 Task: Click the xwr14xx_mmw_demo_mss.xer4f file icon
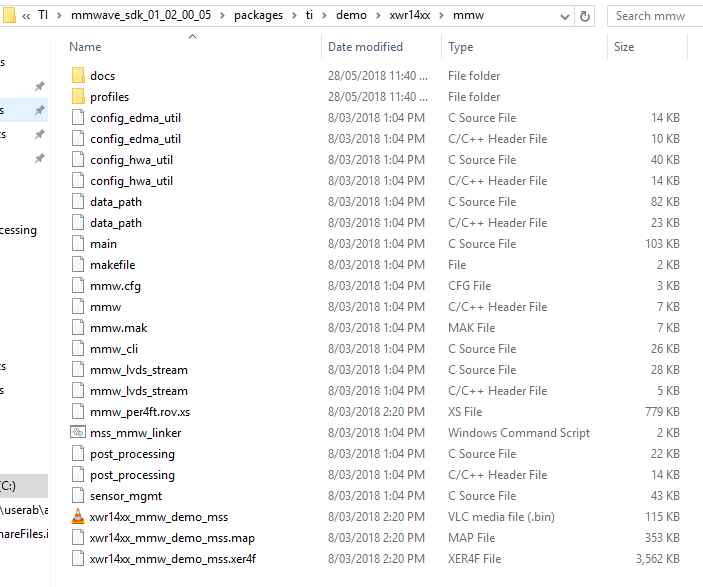tap(78, 559)
